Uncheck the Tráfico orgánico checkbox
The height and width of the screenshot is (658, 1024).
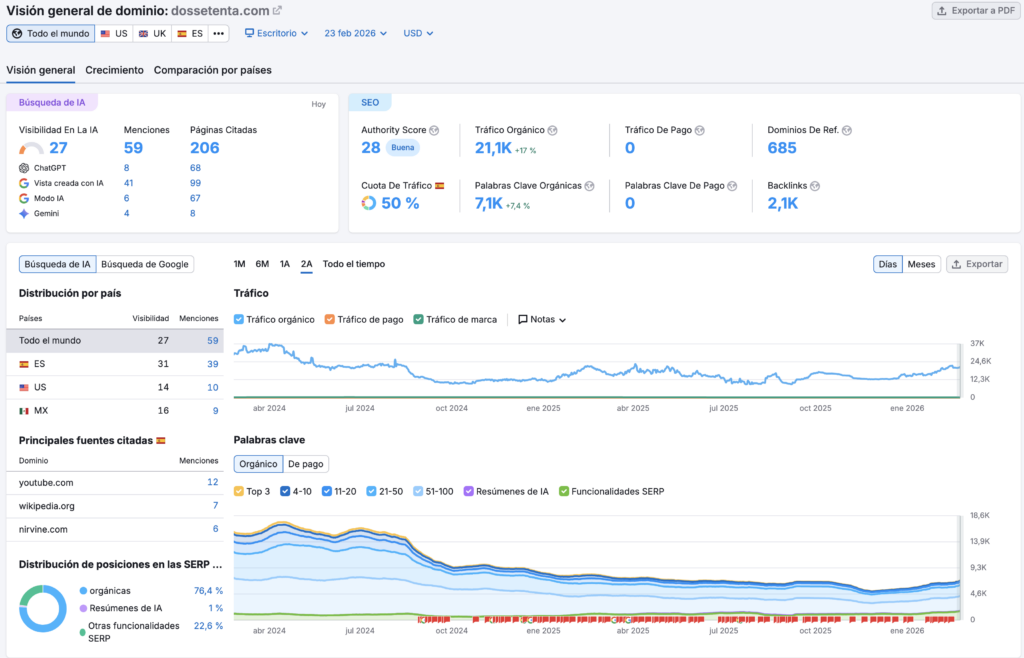pos(239,320)
